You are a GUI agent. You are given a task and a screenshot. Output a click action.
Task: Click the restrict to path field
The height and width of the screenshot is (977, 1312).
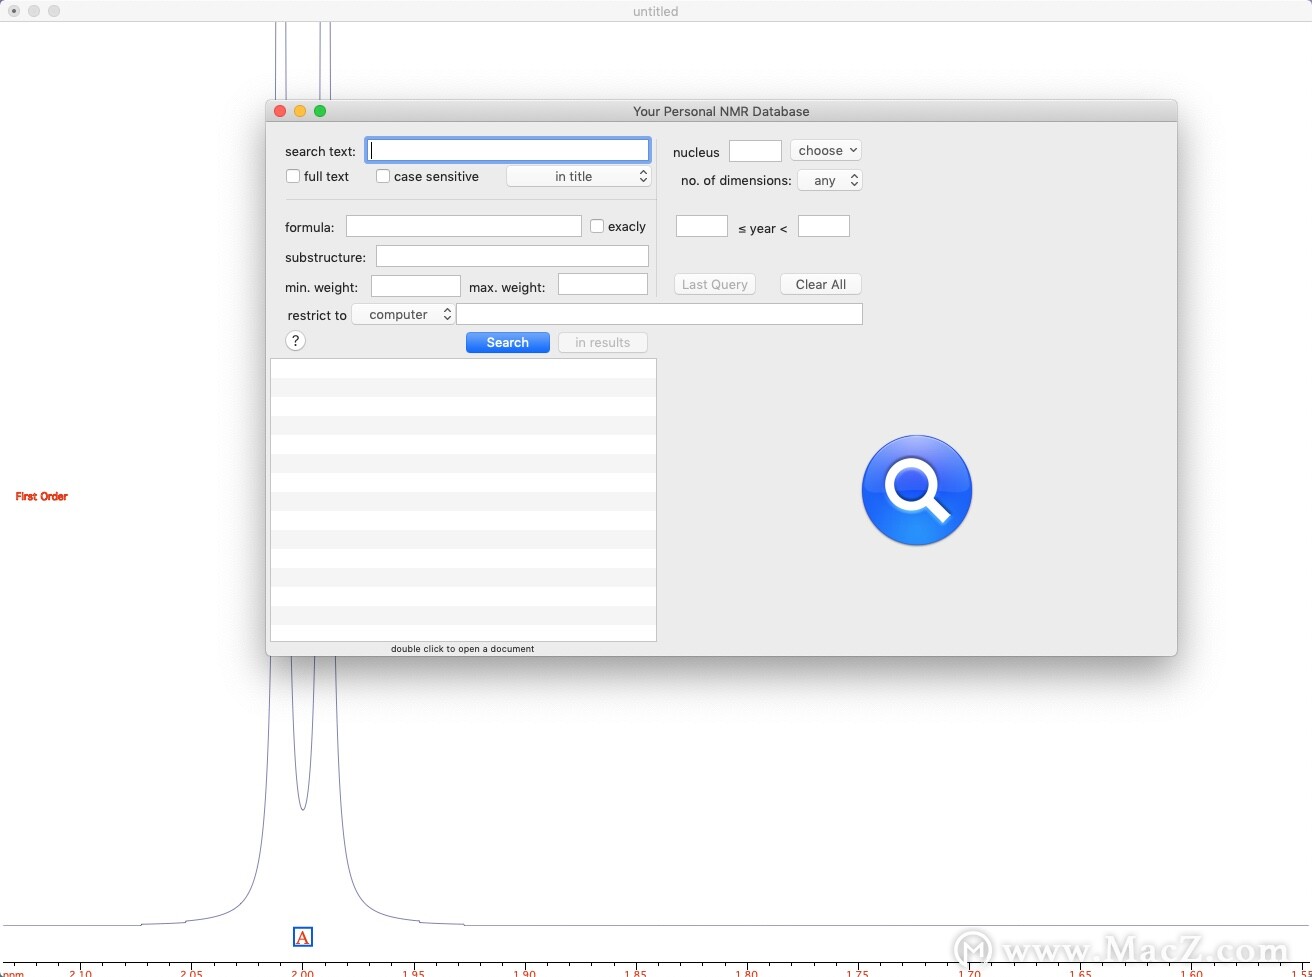(659, 314)
